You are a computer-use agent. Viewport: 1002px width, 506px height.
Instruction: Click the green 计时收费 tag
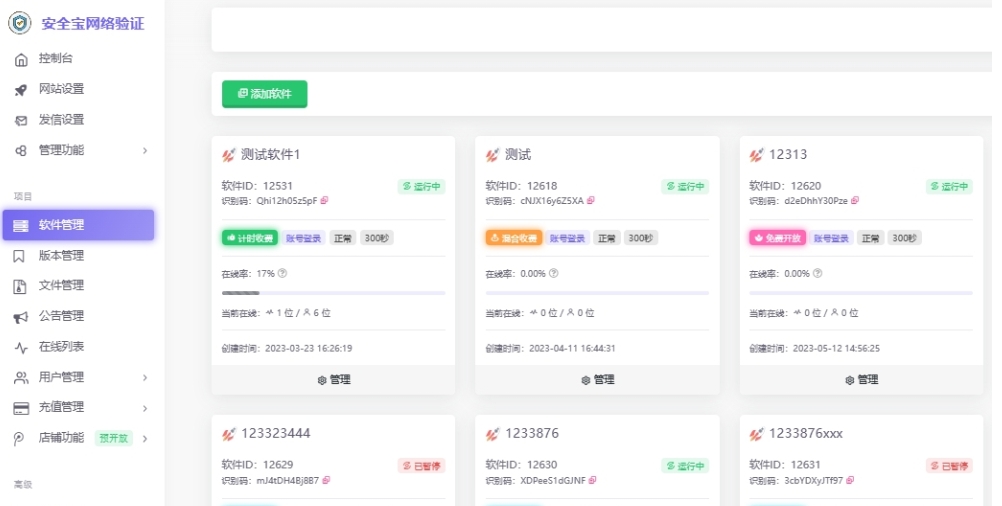[250, 238]
